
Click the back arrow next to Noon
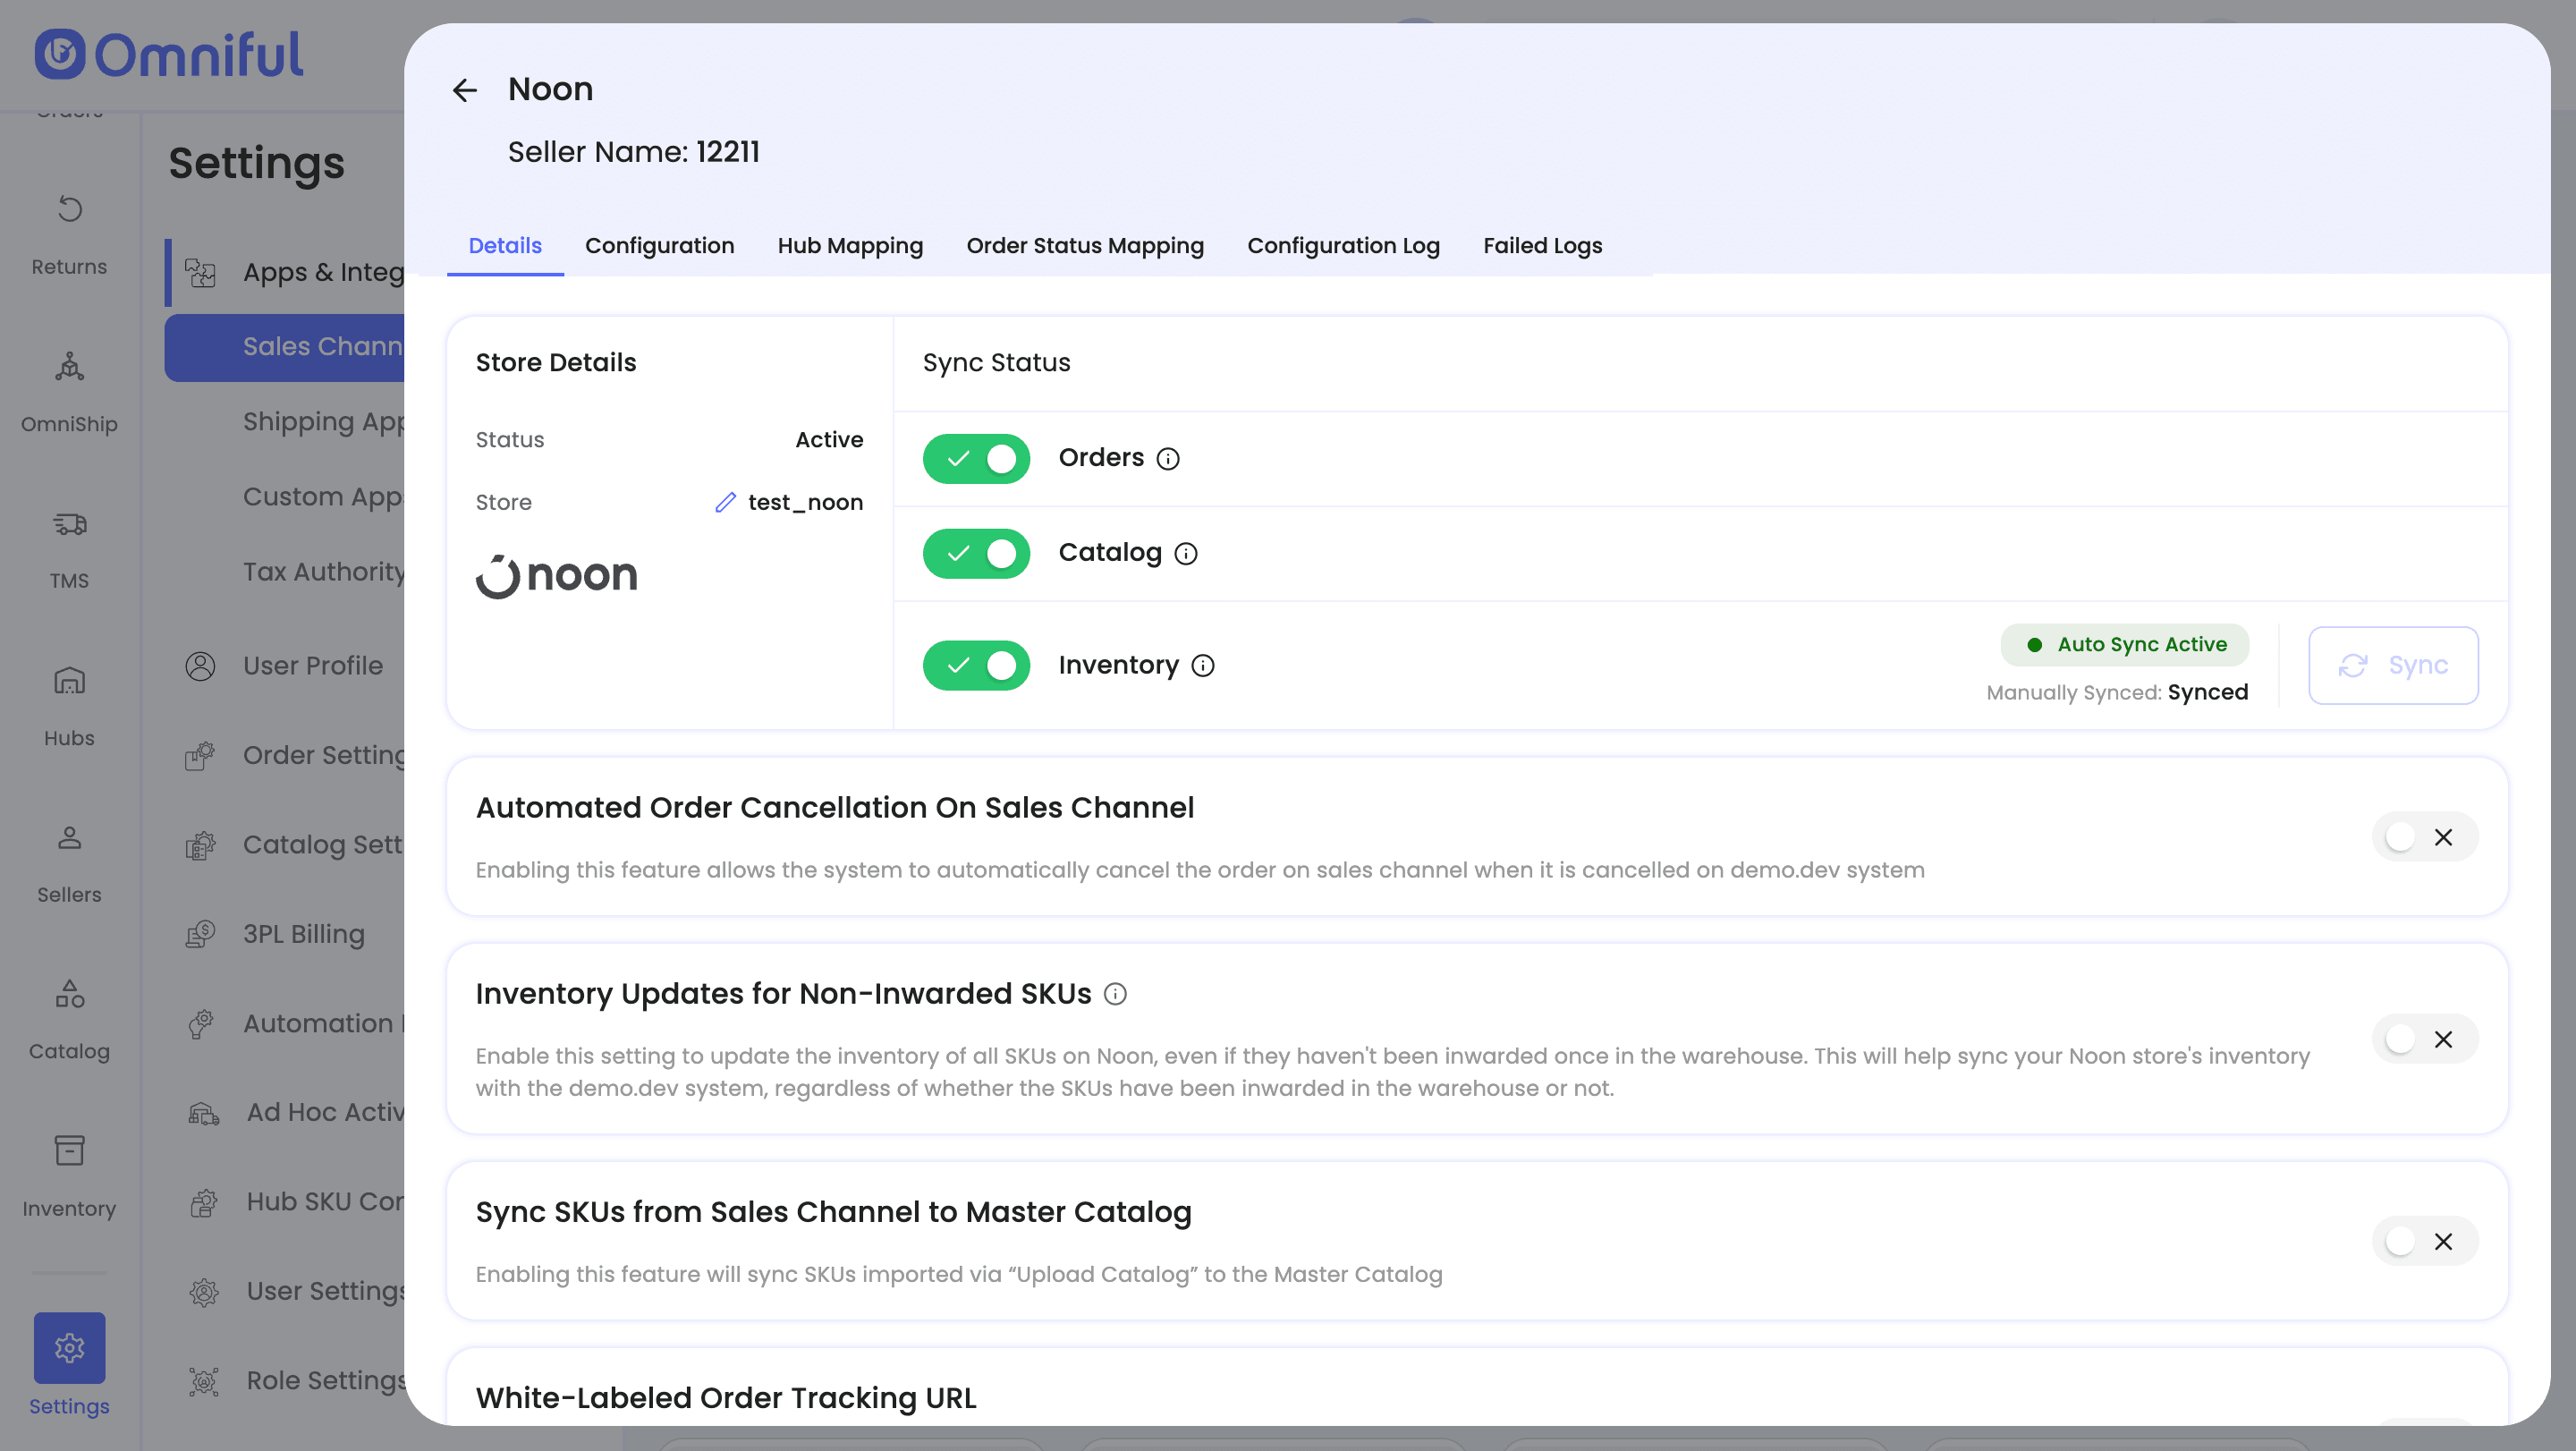pos(464,90)
